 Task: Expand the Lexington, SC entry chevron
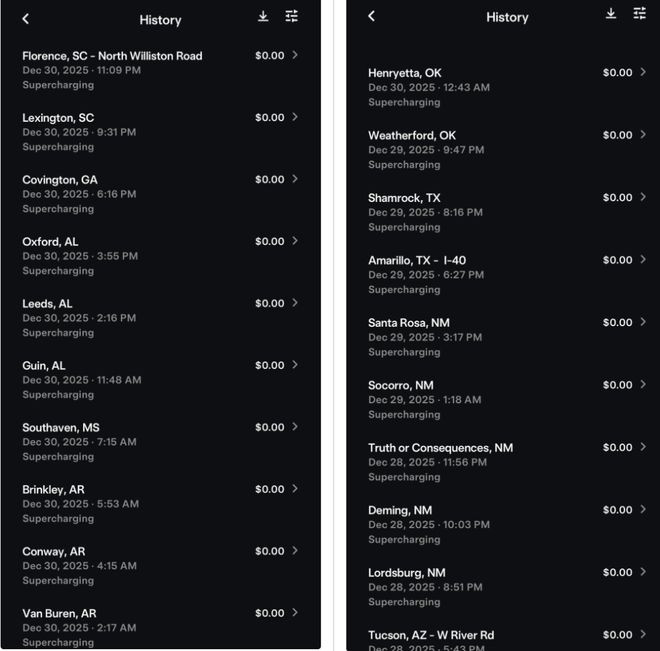pyautogui.click(x=295, y=117)
